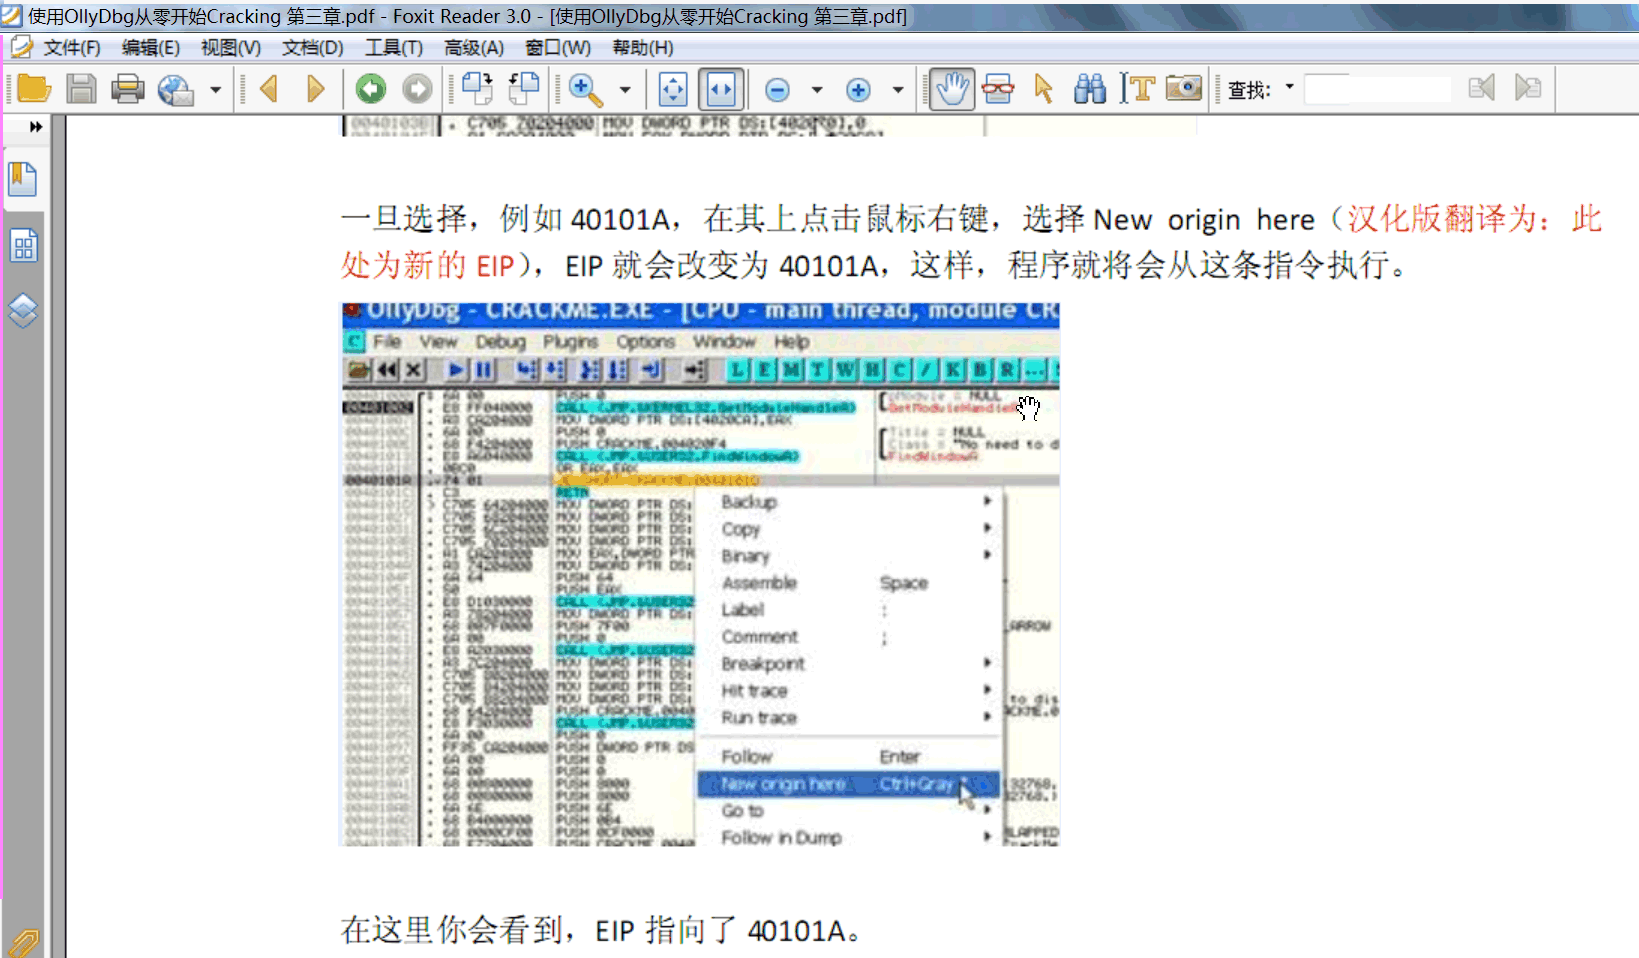This screenshot has height=958, width=1639.
Task: Open the Layers panel icon in sidebar
Action: [23, 311]
